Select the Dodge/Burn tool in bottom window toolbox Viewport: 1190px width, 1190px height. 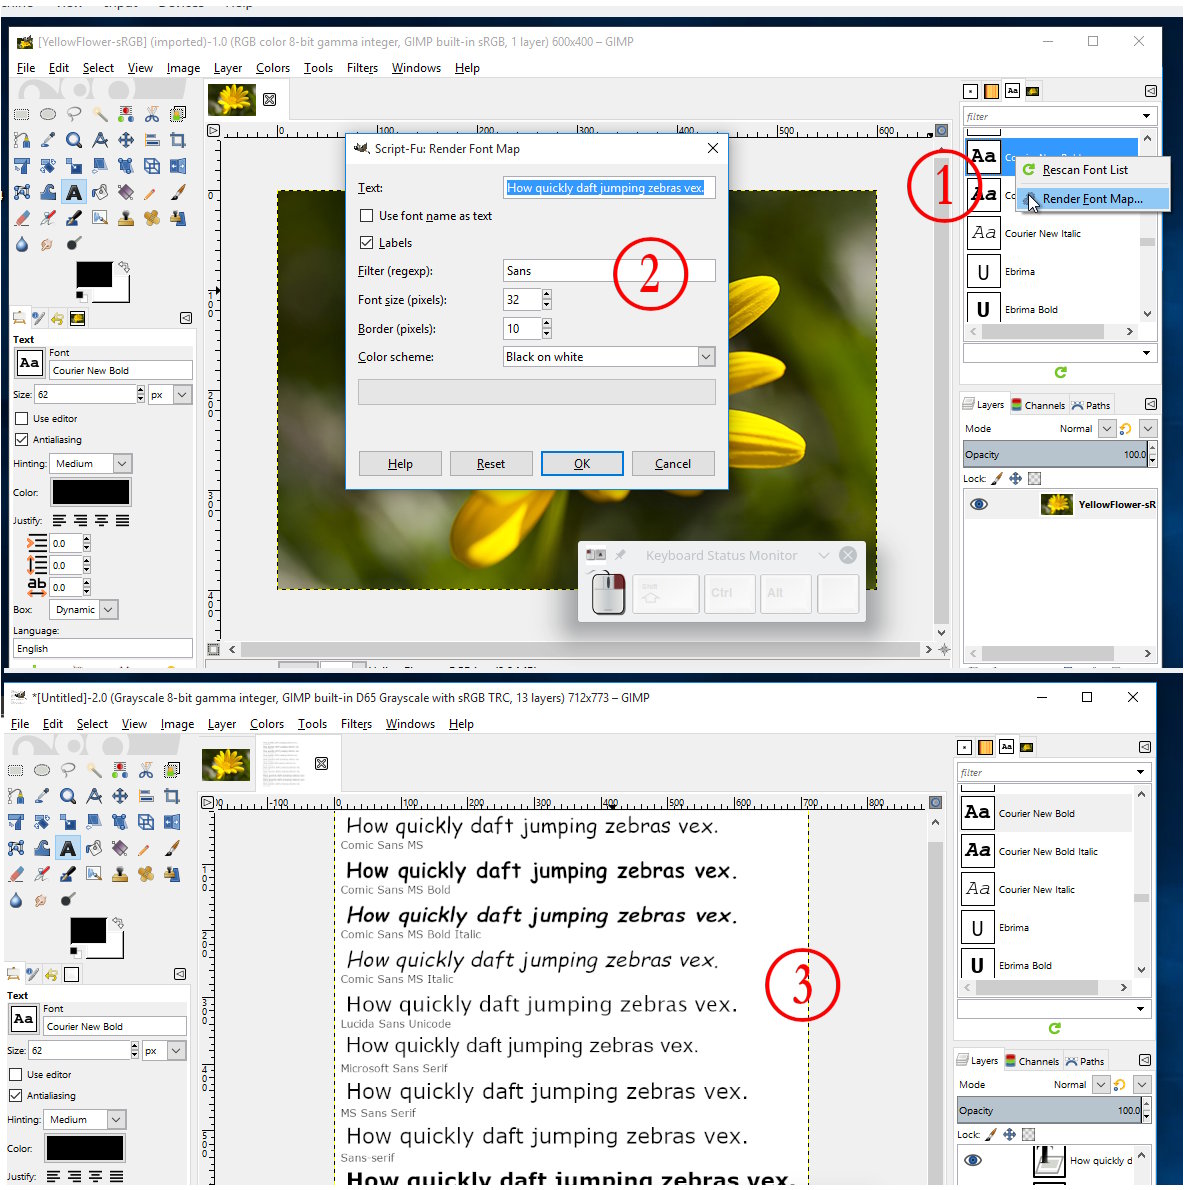[68, 900]
